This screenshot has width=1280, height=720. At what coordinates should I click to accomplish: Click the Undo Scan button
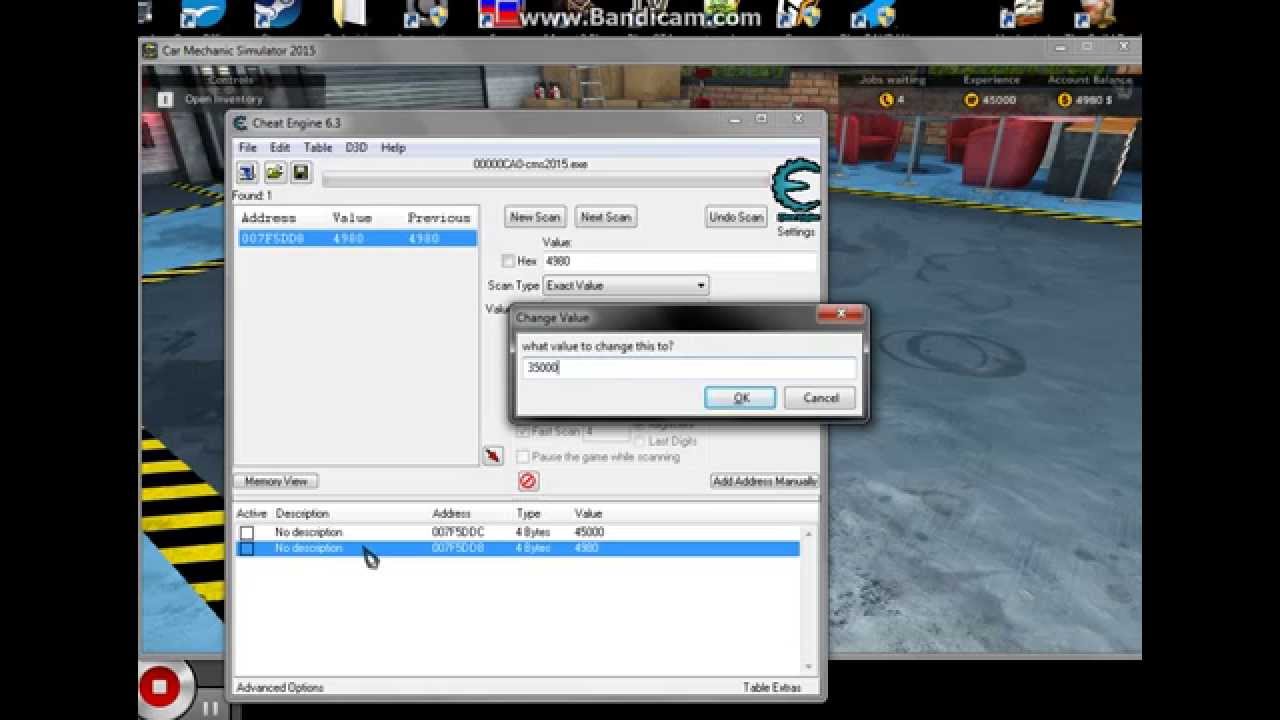pos(736,217)
